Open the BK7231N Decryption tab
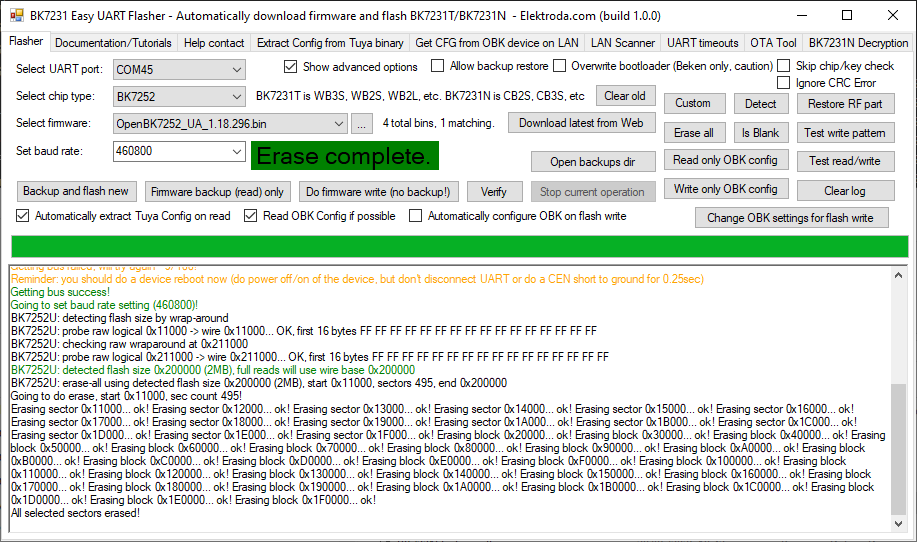The width and height of the screenshot is (917, 542). 858,43
